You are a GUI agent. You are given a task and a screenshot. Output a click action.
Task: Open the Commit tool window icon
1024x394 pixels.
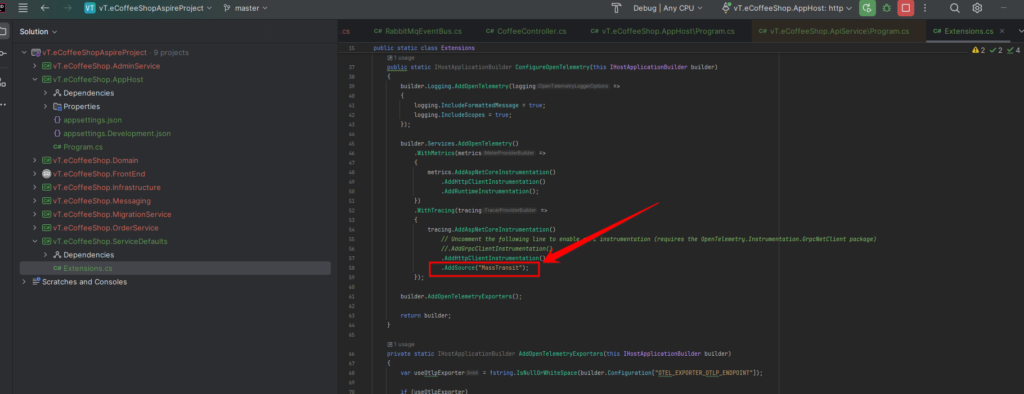tap(3, 54)
